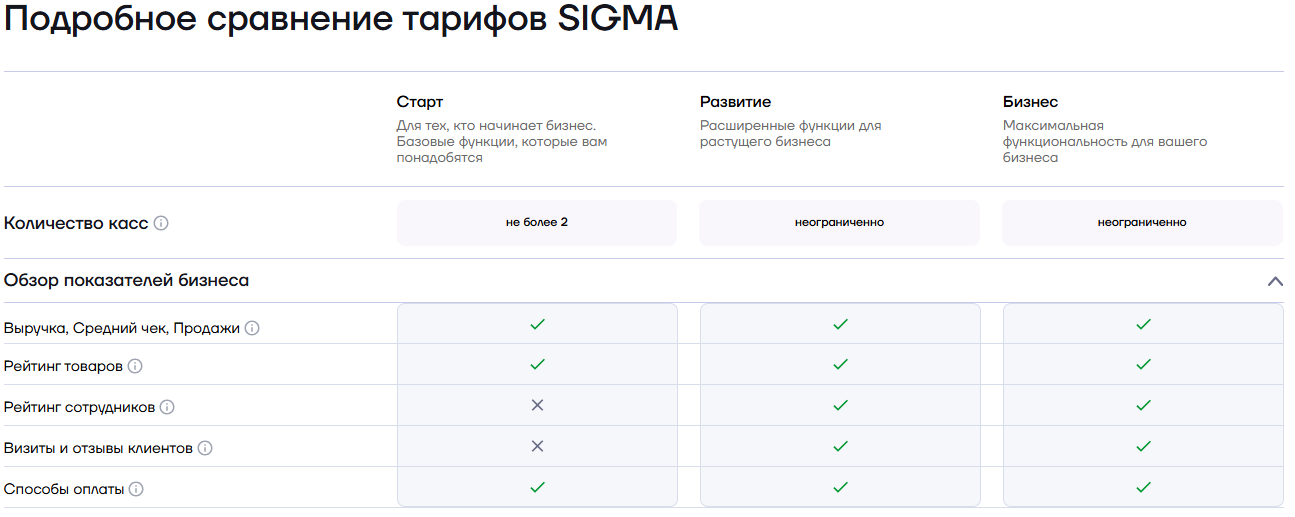Click info icon near Визиты и отзывы клиентов
The height and width of the screenshot is (517, 1295).
pos(205,448)
